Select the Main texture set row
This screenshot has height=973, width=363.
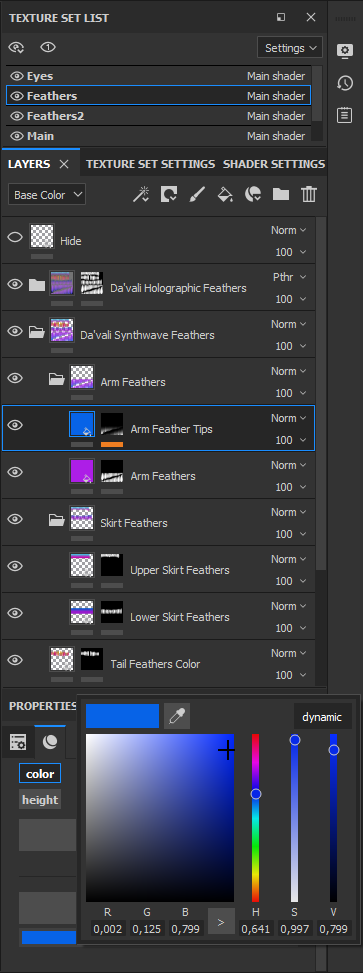(158, 136)
